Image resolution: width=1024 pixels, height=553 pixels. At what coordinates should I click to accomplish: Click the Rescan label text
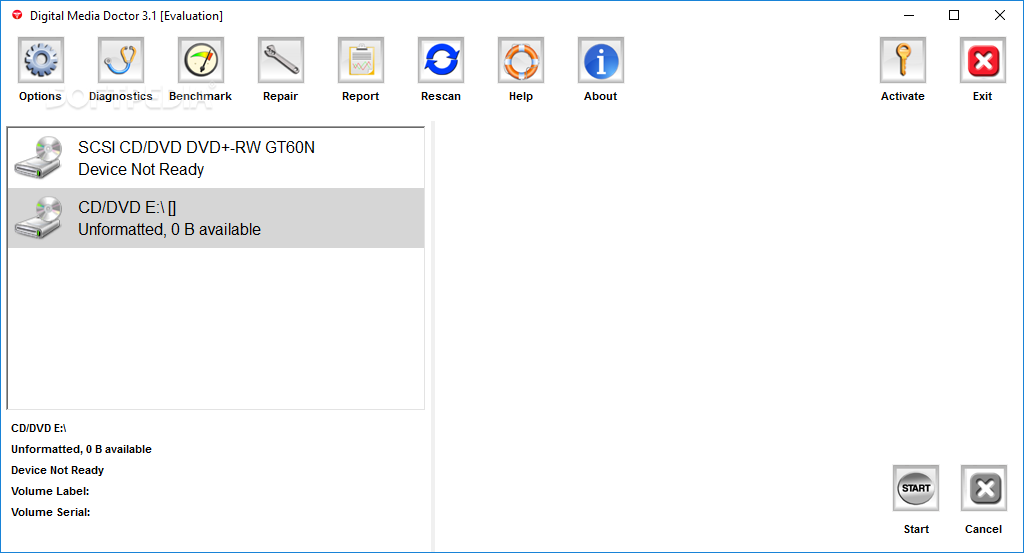click(441, 96)
